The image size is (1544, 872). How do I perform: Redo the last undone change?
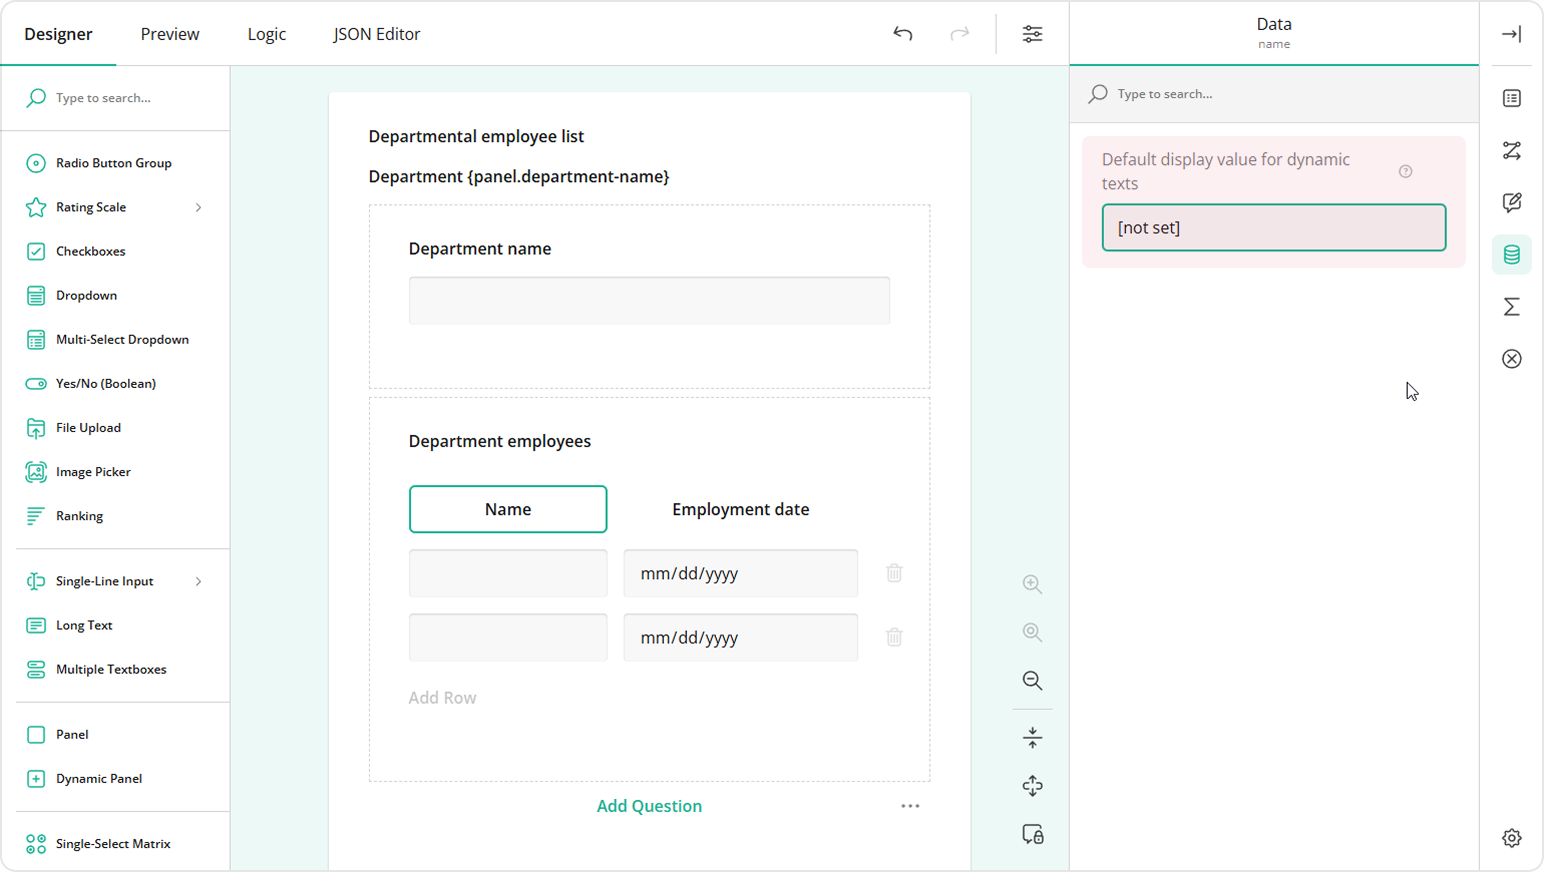click(x=960, y=33)
